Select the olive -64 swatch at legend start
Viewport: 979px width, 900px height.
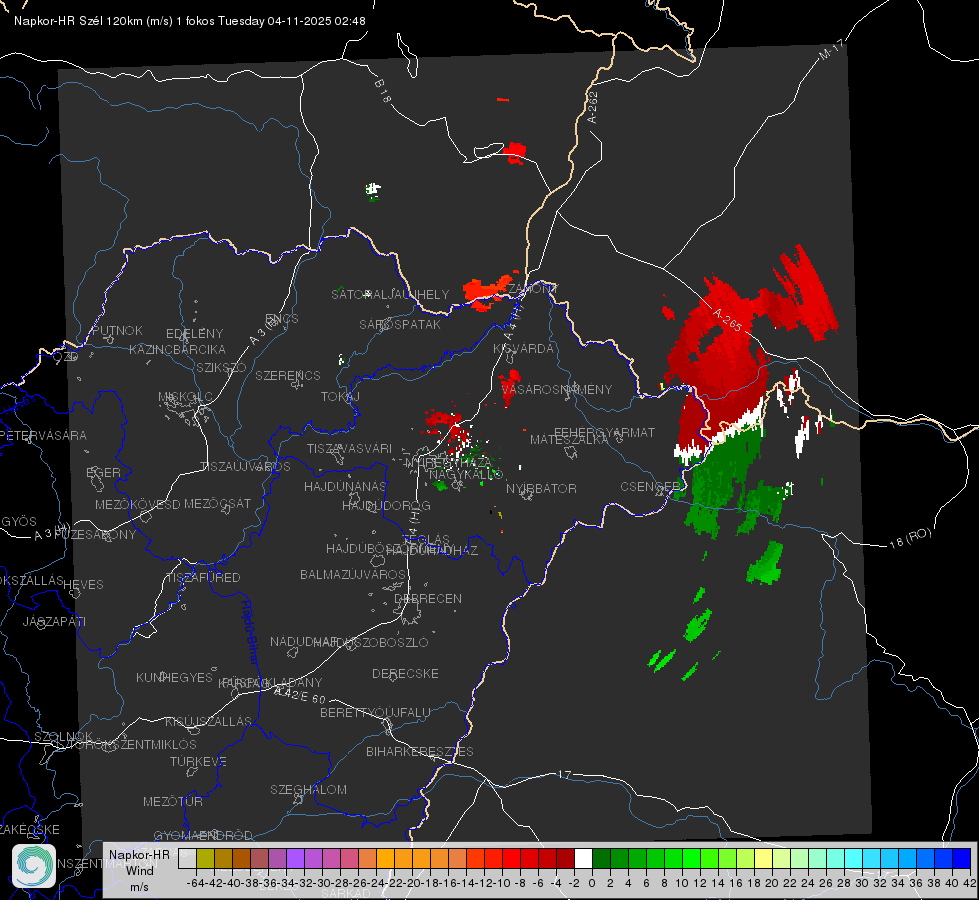tap(205, 859)
